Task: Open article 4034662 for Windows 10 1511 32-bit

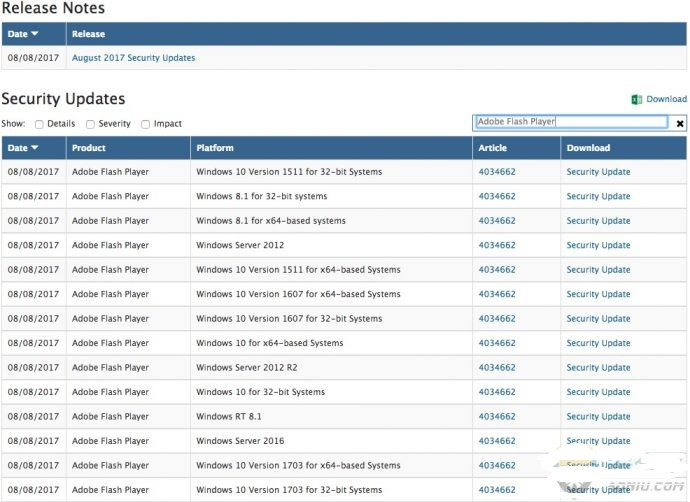Action: pos(497,172)
